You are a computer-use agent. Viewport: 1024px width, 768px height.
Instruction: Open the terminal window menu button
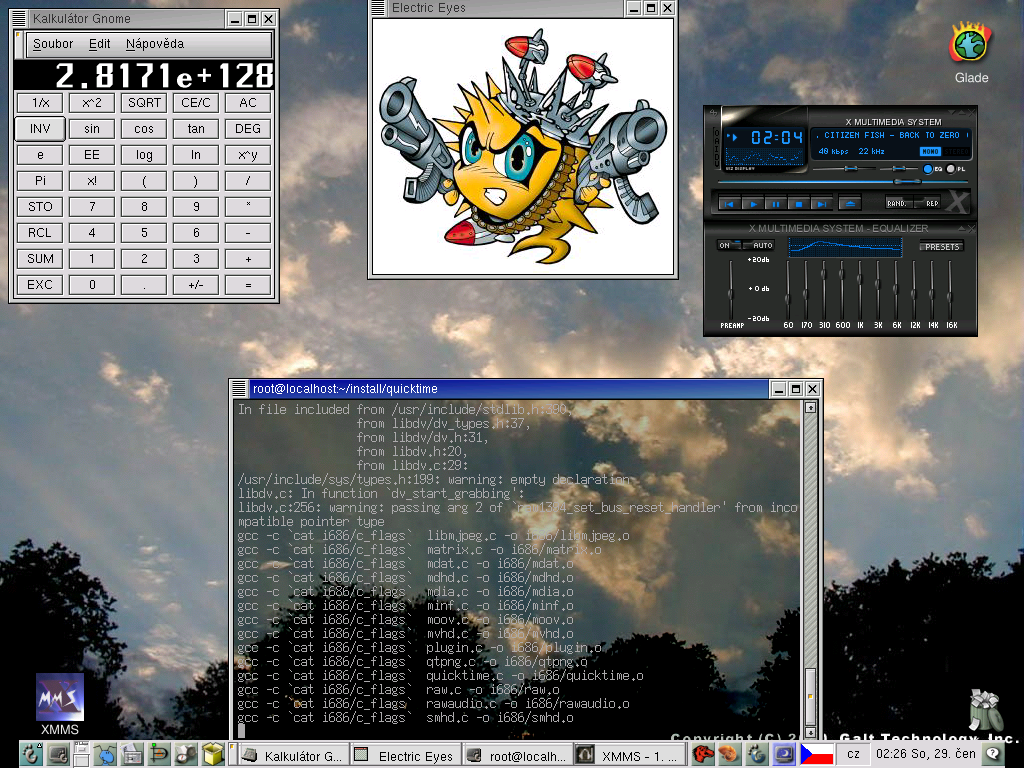pos(239,389)
